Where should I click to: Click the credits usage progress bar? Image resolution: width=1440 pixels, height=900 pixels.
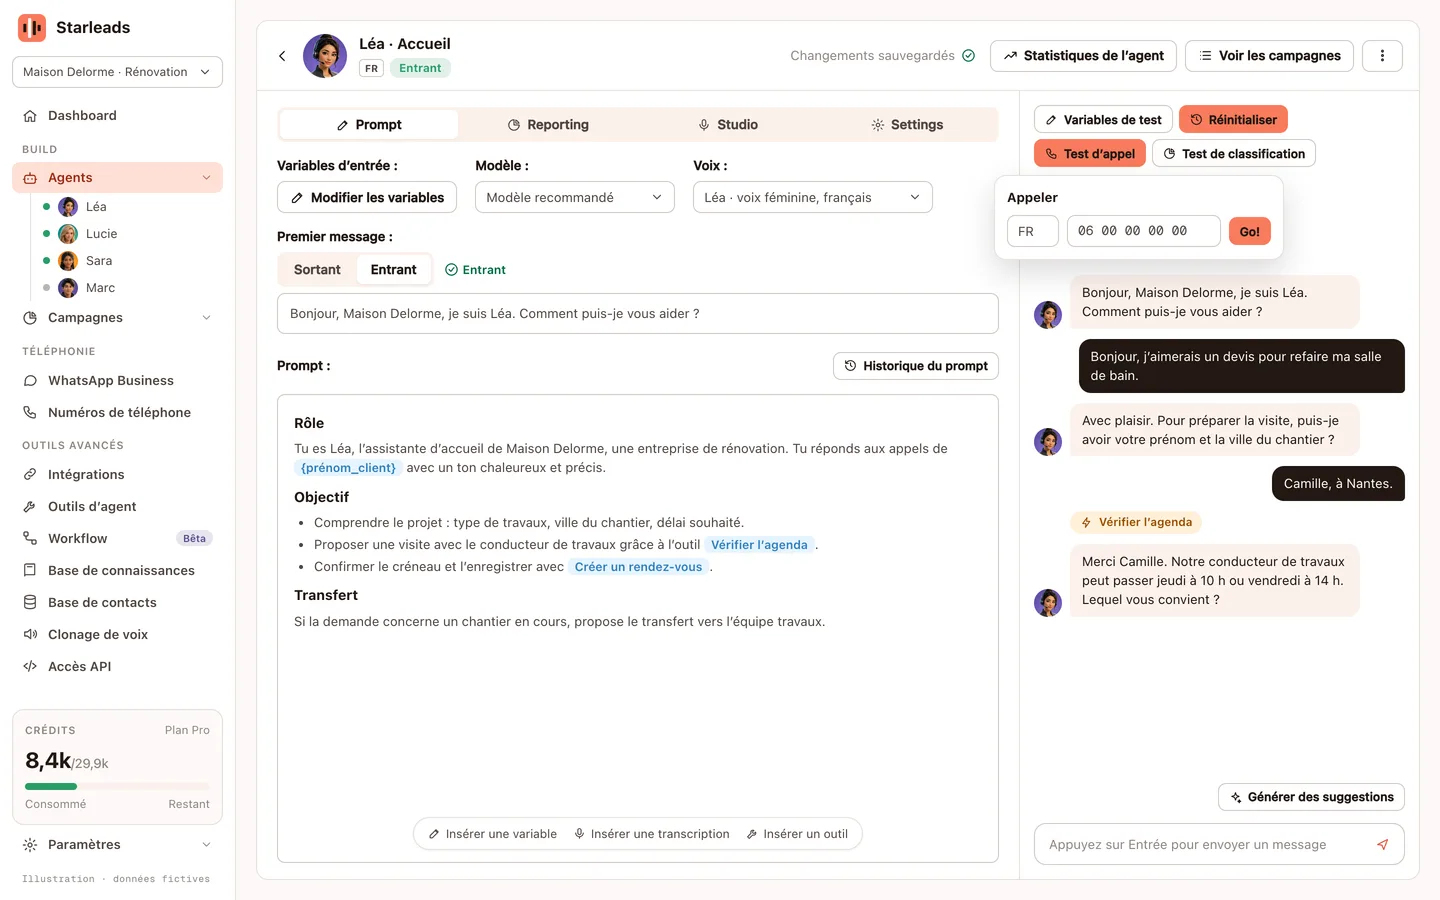[x=117, y=787]
